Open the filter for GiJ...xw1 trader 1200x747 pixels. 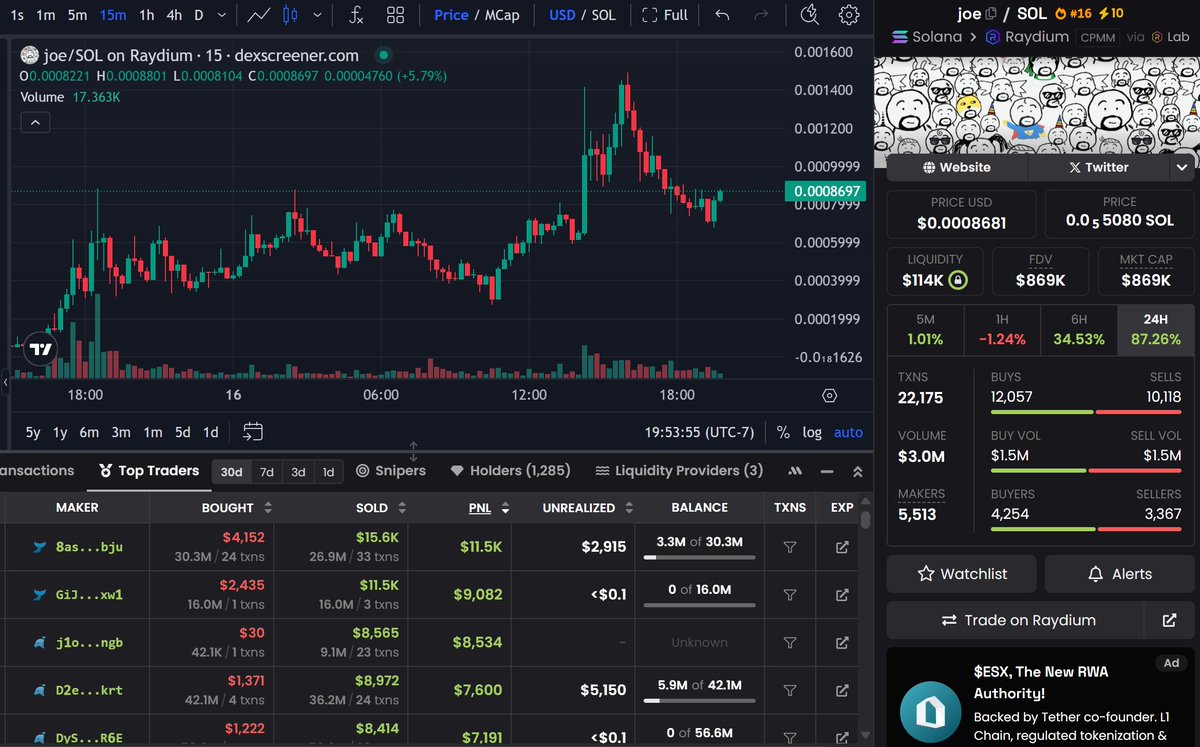coord(790,595)
